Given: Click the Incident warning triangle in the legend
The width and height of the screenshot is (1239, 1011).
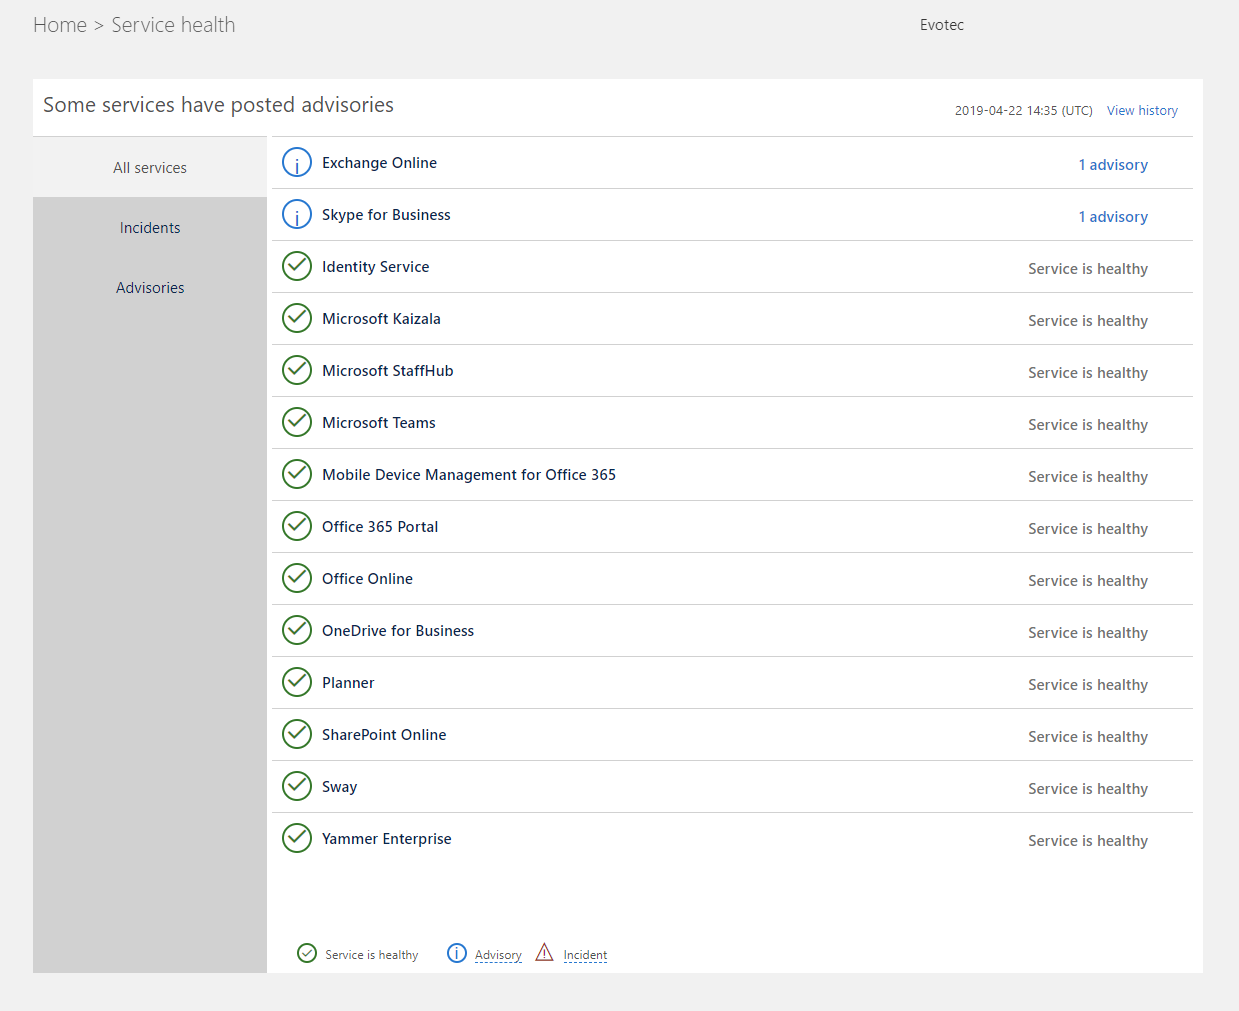Looking at the screenshot, I should pos(544,952).
